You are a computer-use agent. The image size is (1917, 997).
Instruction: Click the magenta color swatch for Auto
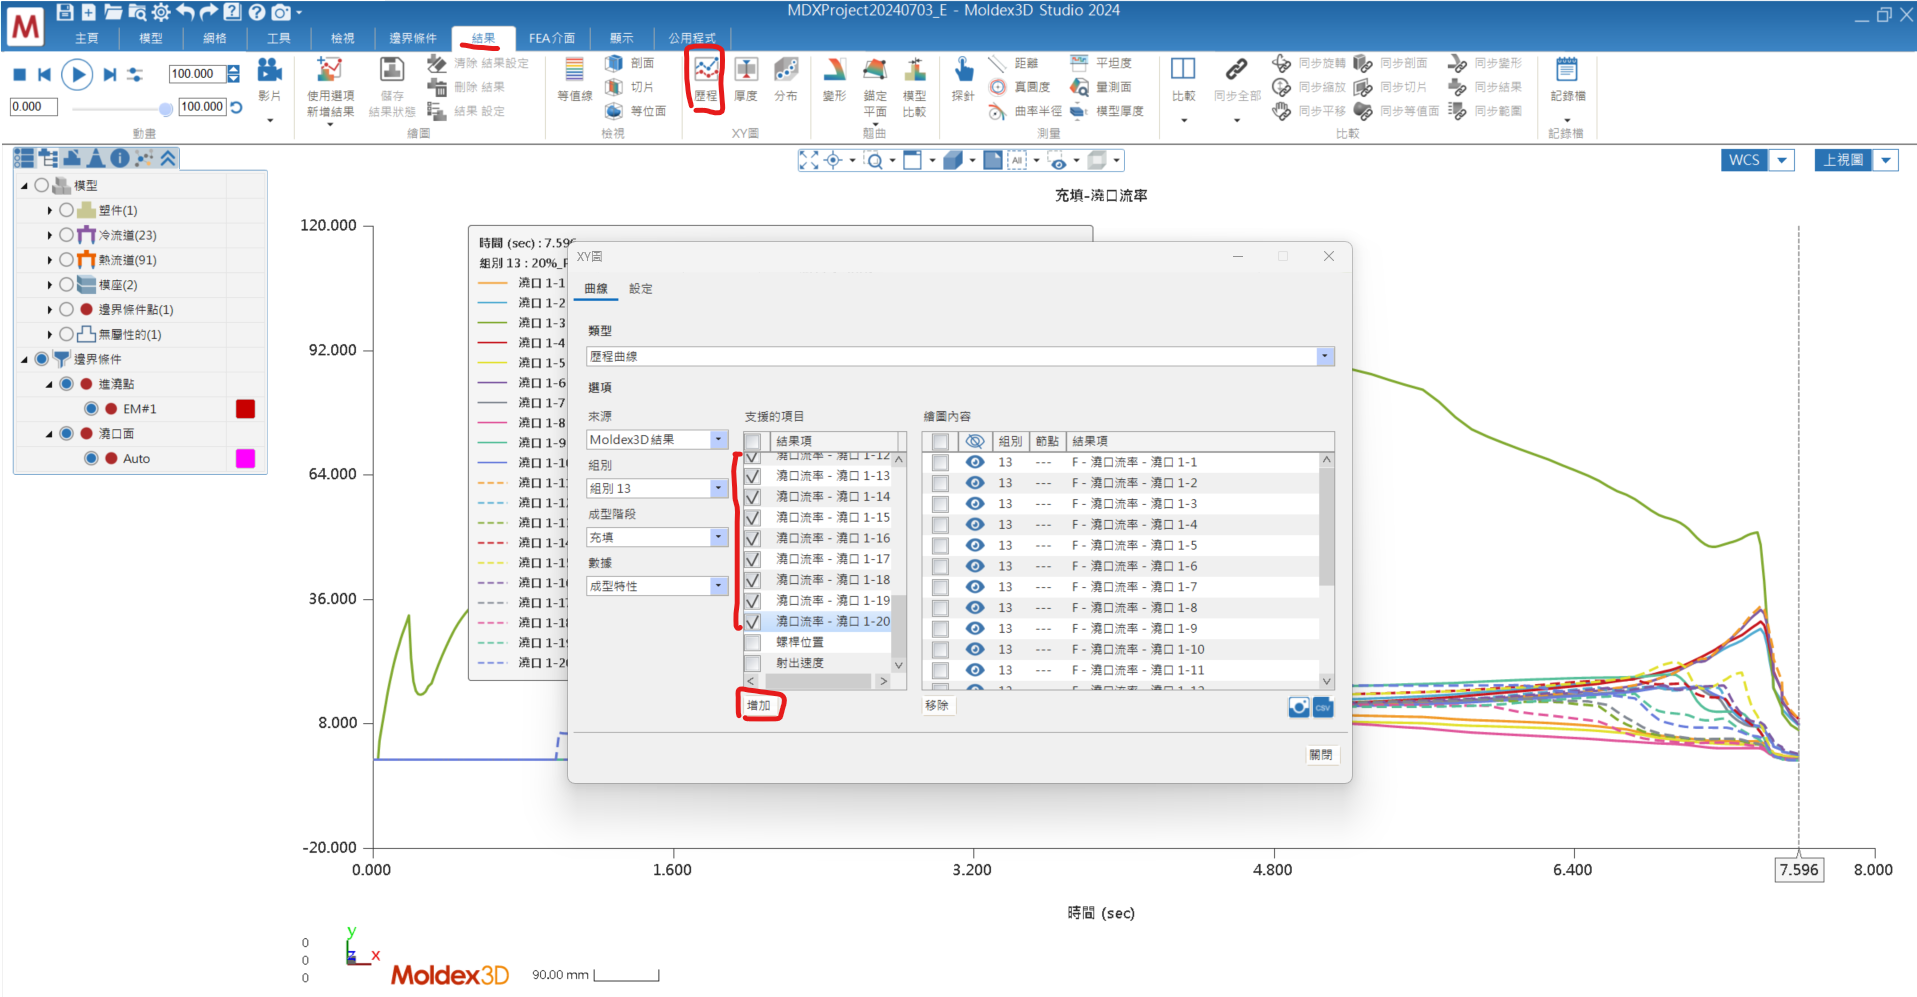point(245,459)
